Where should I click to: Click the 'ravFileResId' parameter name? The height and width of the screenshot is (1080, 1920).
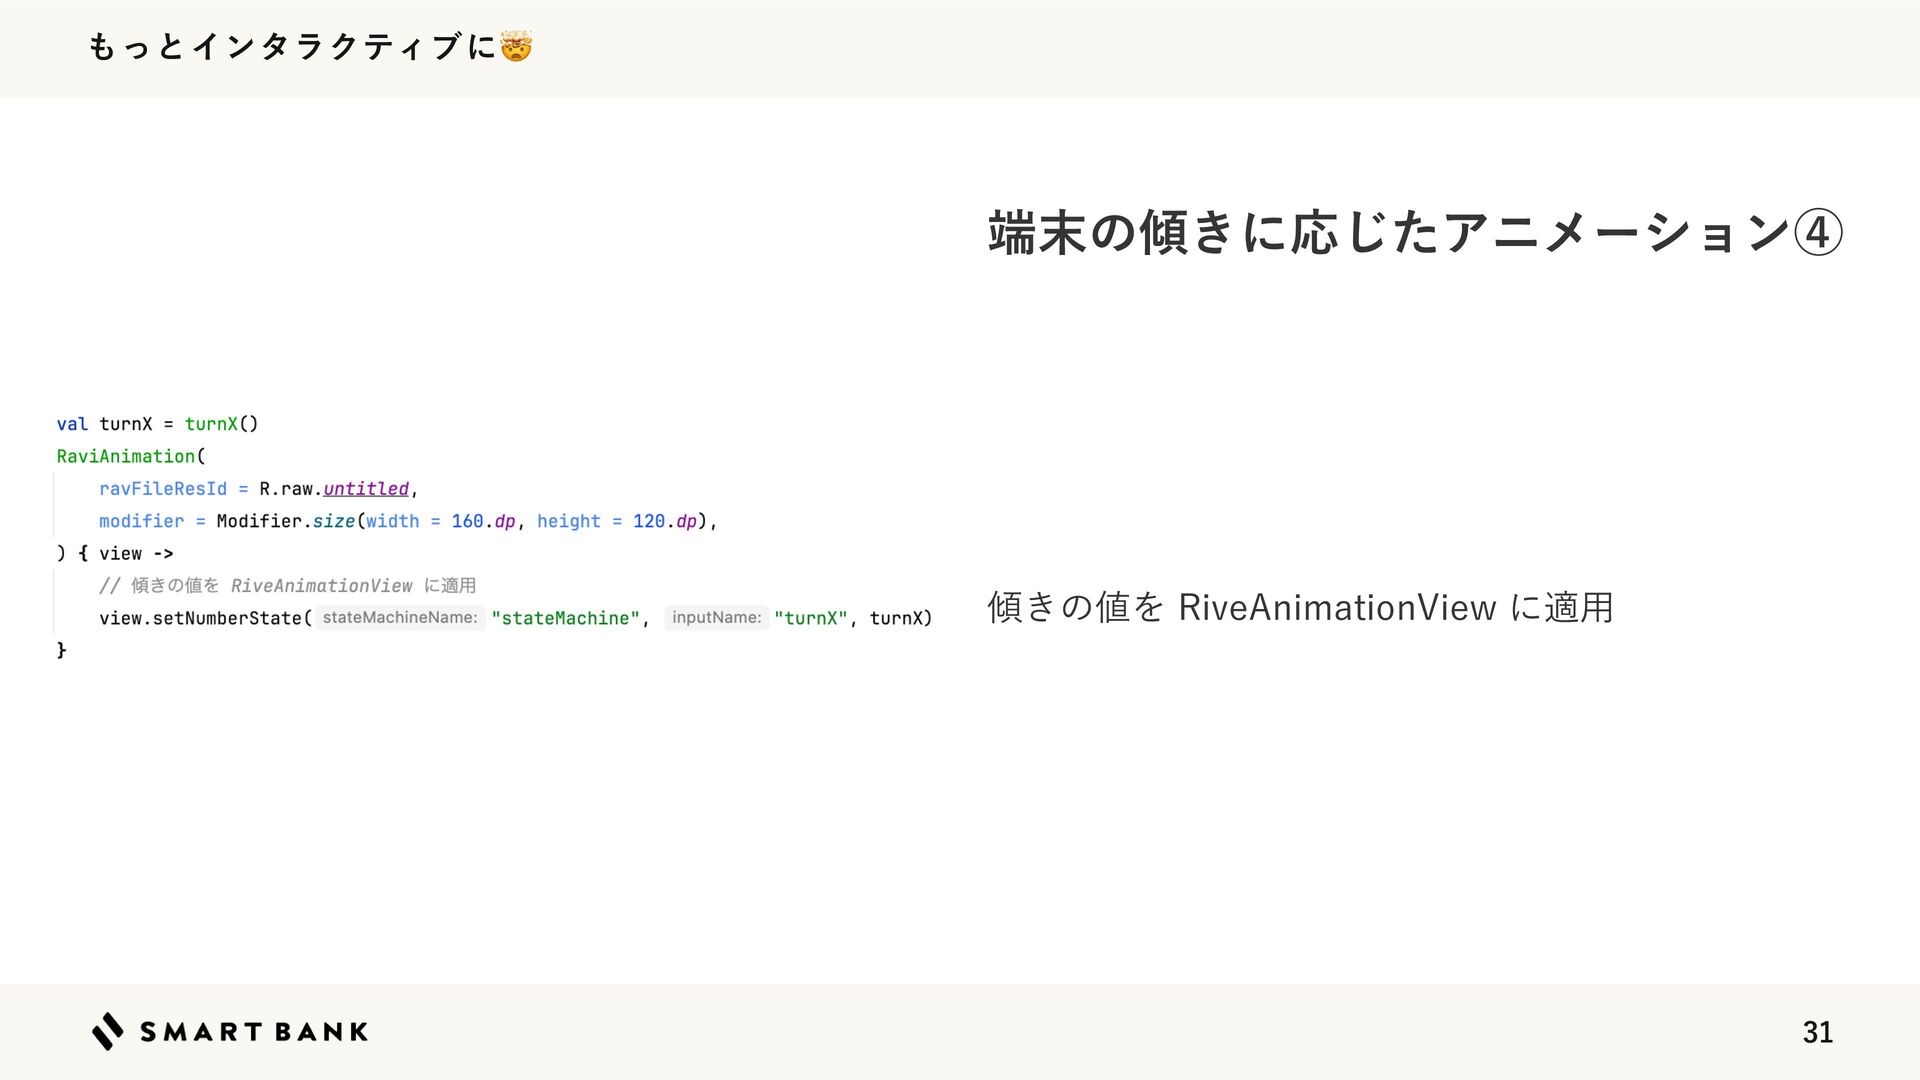point(163,489)
